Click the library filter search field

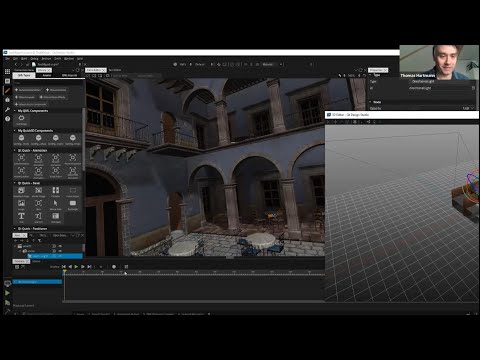[47, 83]
